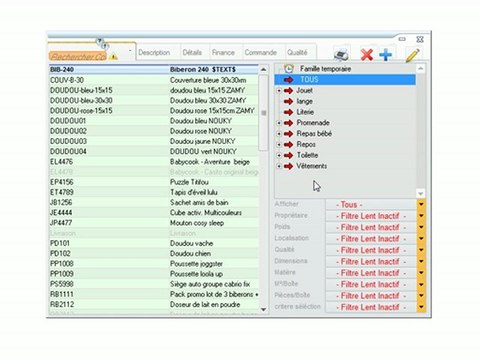Expand the Repas bébé family node
The image size is (480, 360).
tap(279, 134)
